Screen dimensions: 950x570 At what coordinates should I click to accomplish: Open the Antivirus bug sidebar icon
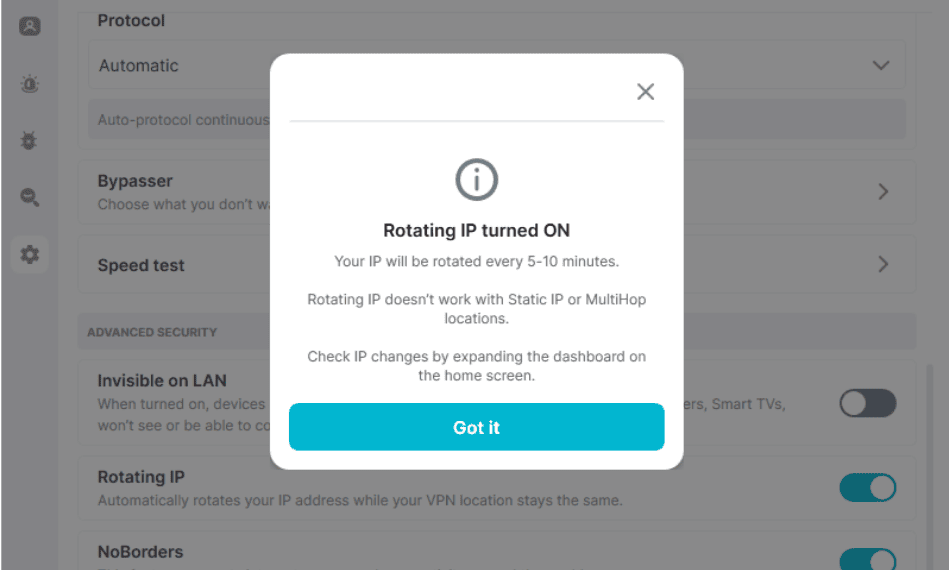29,141
